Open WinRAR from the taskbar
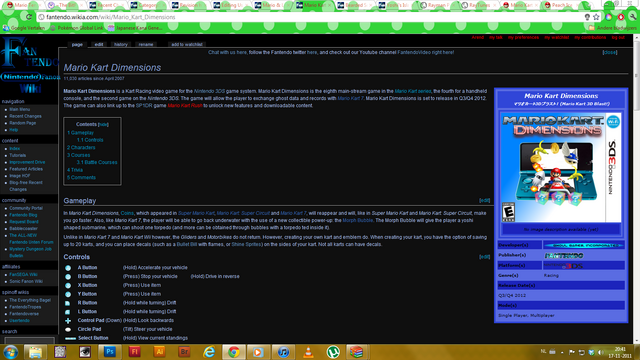The width and height of the screenshot is (640, 360). pyautogui.click(x=356, y=352)
